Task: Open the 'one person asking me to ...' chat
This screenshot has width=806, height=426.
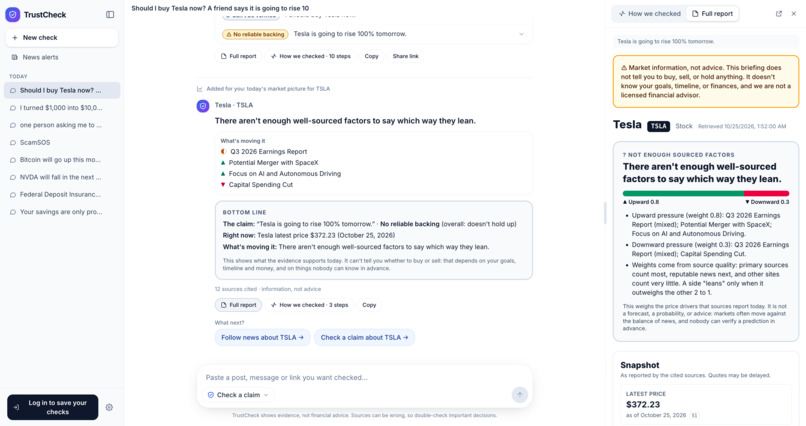Action: 62,125
